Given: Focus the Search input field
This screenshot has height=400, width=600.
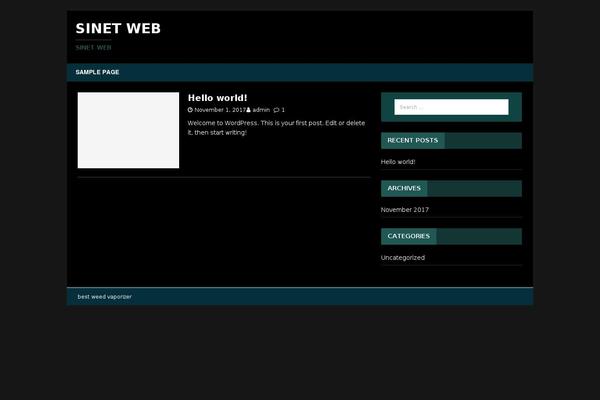Looking at the screenshot, I should point(452,107).
